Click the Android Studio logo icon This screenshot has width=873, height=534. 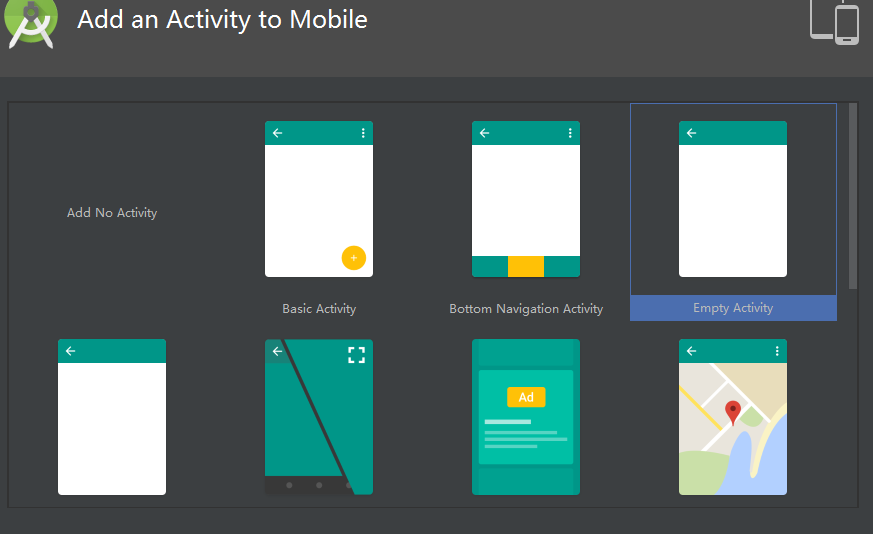[31, 22]
